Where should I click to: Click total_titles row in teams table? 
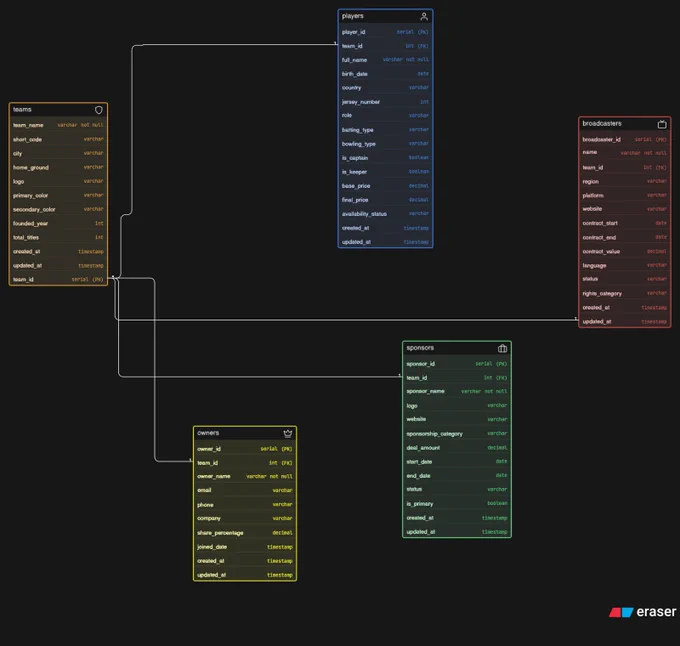58,237
